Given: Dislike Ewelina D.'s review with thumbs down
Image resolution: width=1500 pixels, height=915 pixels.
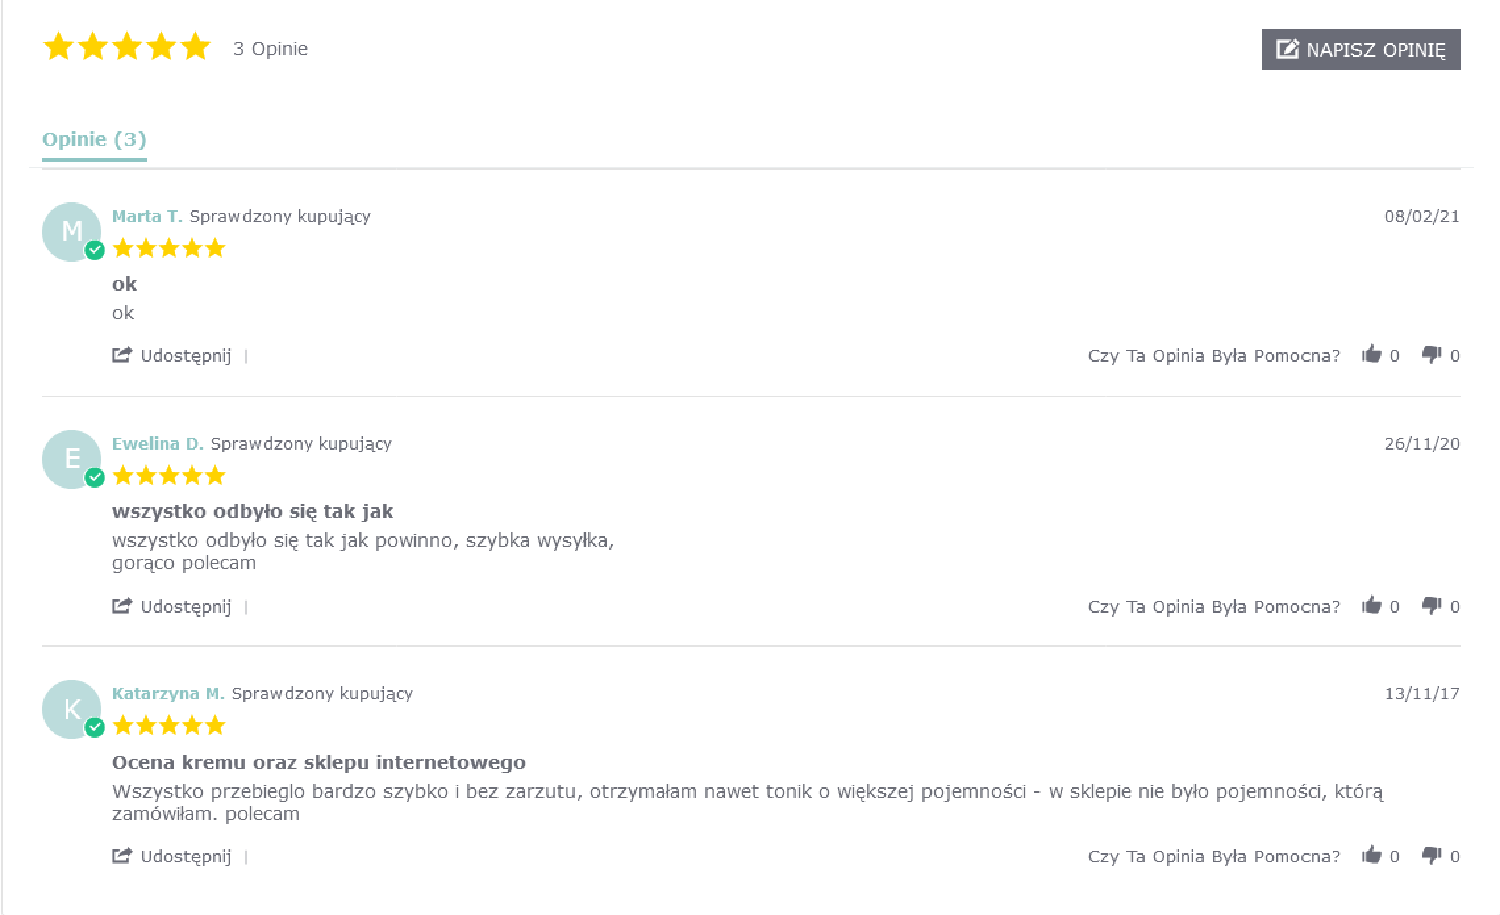Looking at the screenshot, I should pos(1431,605).
